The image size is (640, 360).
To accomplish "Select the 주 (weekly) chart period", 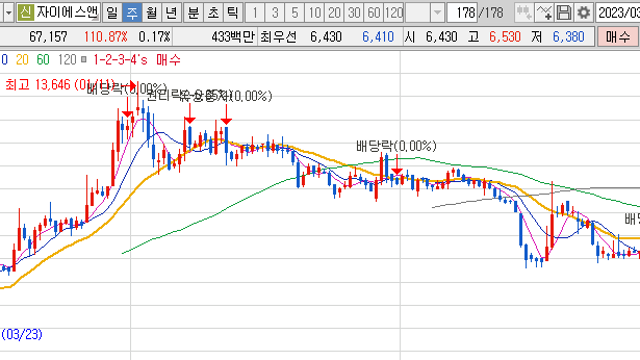I will 132,13.
